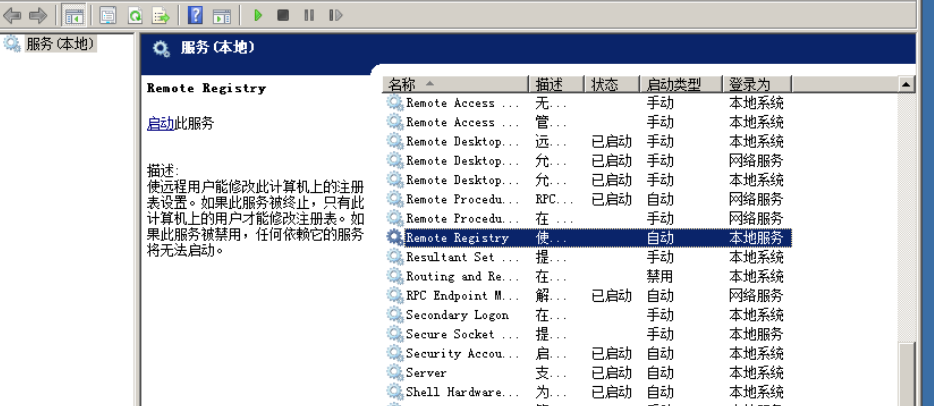934x406 pixels.
Task: Sort by the 状态 column header
Action: [612, 85]
